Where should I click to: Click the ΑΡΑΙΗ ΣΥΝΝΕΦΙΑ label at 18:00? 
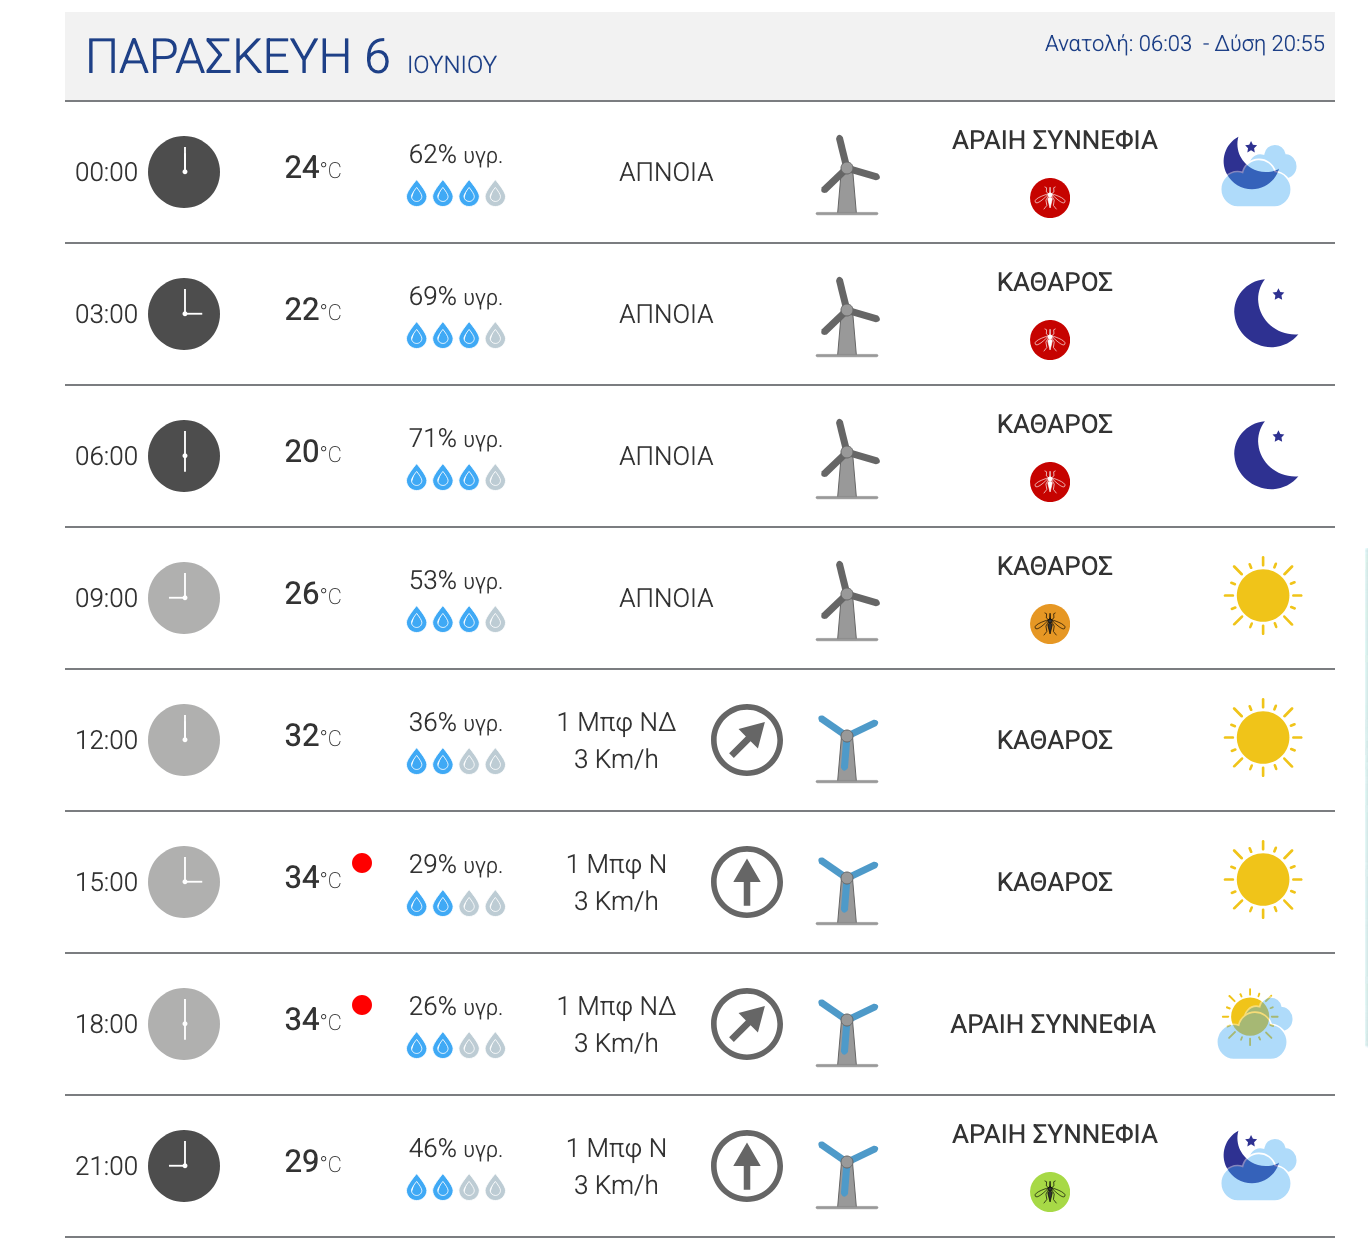[1053, 1024]
